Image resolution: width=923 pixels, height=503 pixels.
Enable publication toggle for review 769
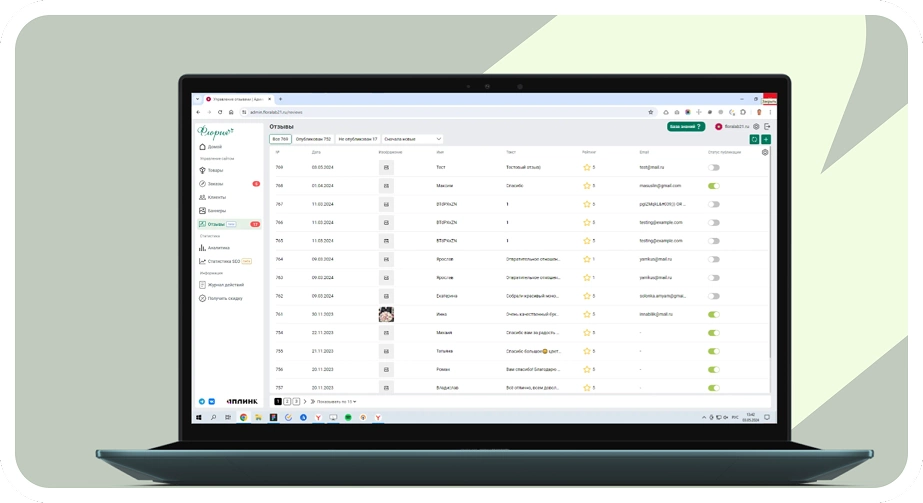(x=713, y=167)
